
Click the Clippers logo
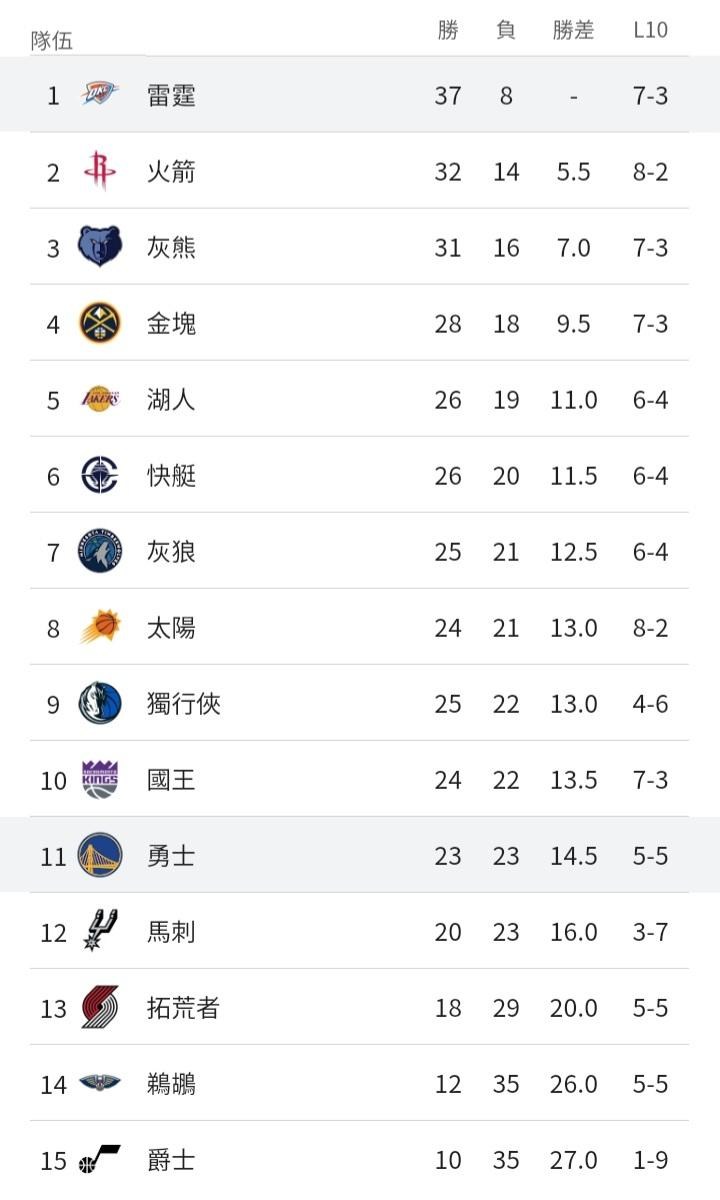[x=100, y=475]
